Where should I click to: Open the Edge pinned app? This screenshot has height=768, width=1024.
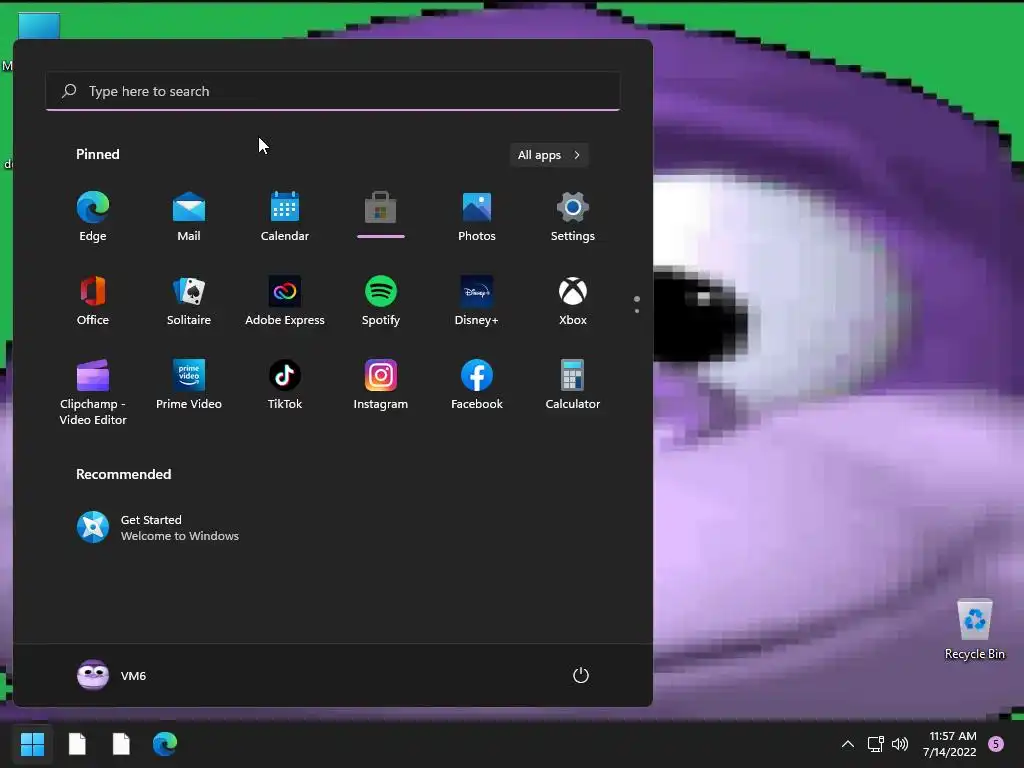[x=93, y=217]
